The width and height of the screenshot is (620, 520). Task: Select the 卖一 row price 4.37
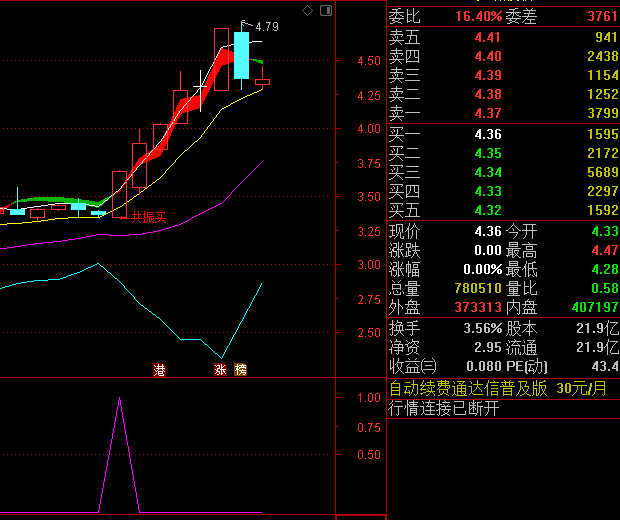[x=488, y=113]
